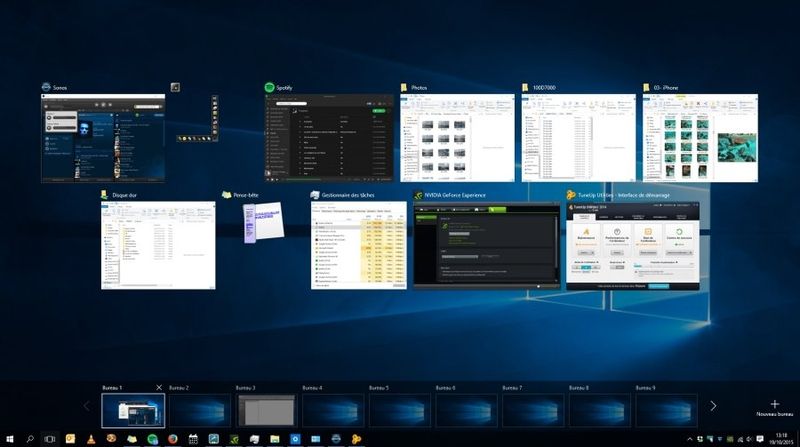The image size is (800, 447).
Task: Click the Windows Start button
Action: 8,438
